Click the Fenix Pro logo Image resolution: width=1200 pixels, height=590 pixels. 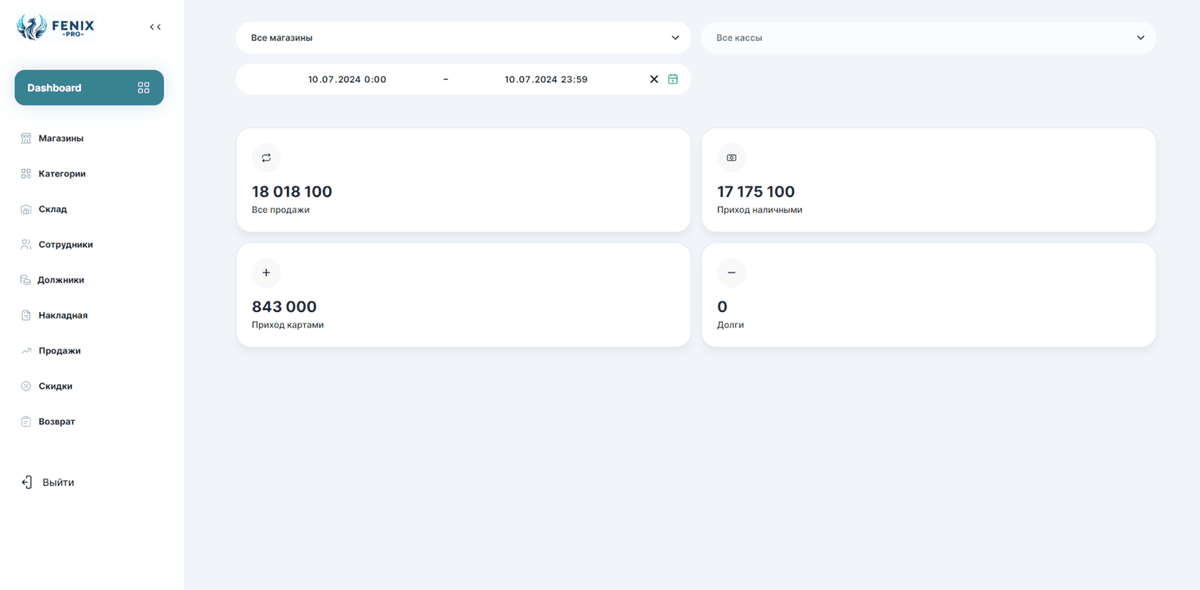[x=56, y=27]
